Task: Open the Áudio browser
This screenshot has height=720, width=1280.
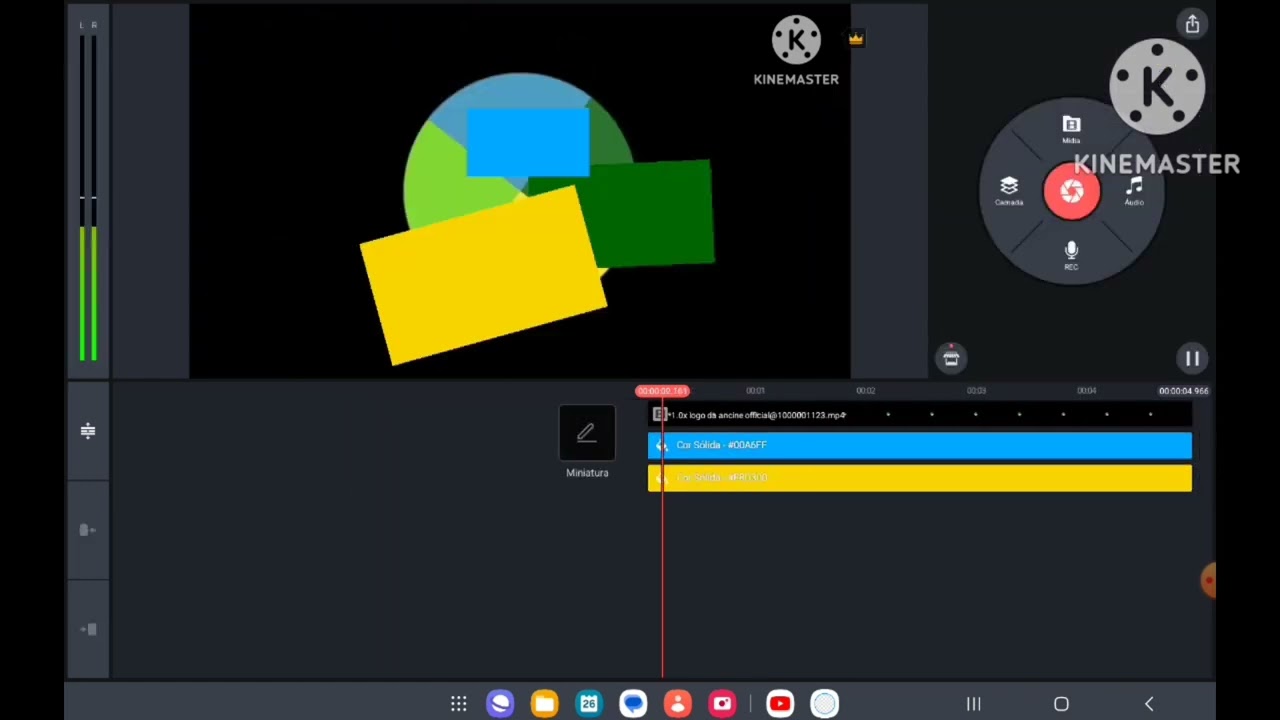Action: pyautogui.click(x=1134, y=190)
